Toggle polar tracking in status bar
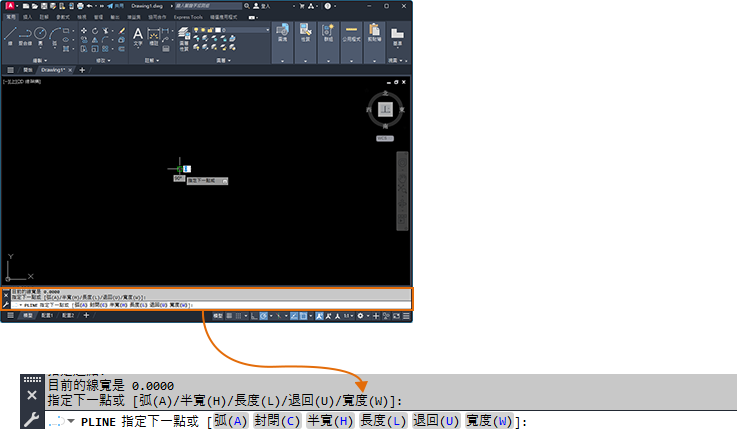Screen dimensions: 737x429 coord(264,316)
